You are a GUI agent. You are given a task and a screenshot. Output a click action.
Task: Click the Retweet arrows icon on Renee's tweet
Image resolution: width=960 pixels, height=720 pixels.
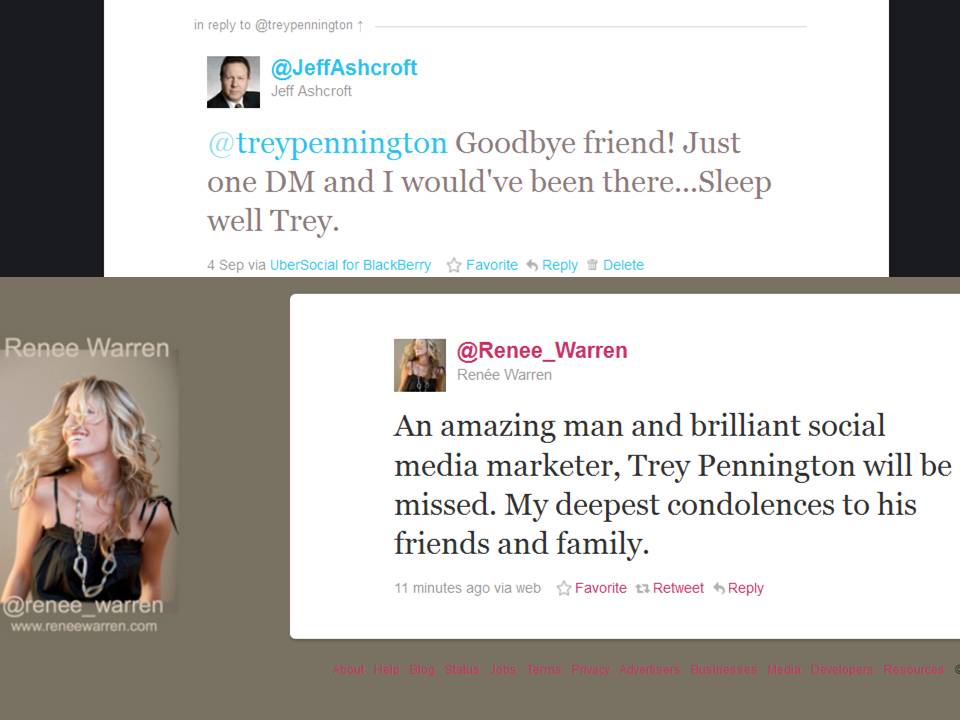(642, 588)
